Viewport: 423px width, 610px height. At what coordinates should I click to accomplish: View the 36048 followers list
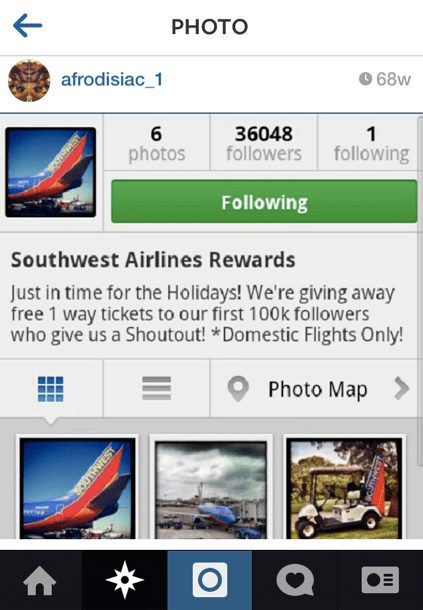(264, 143)
